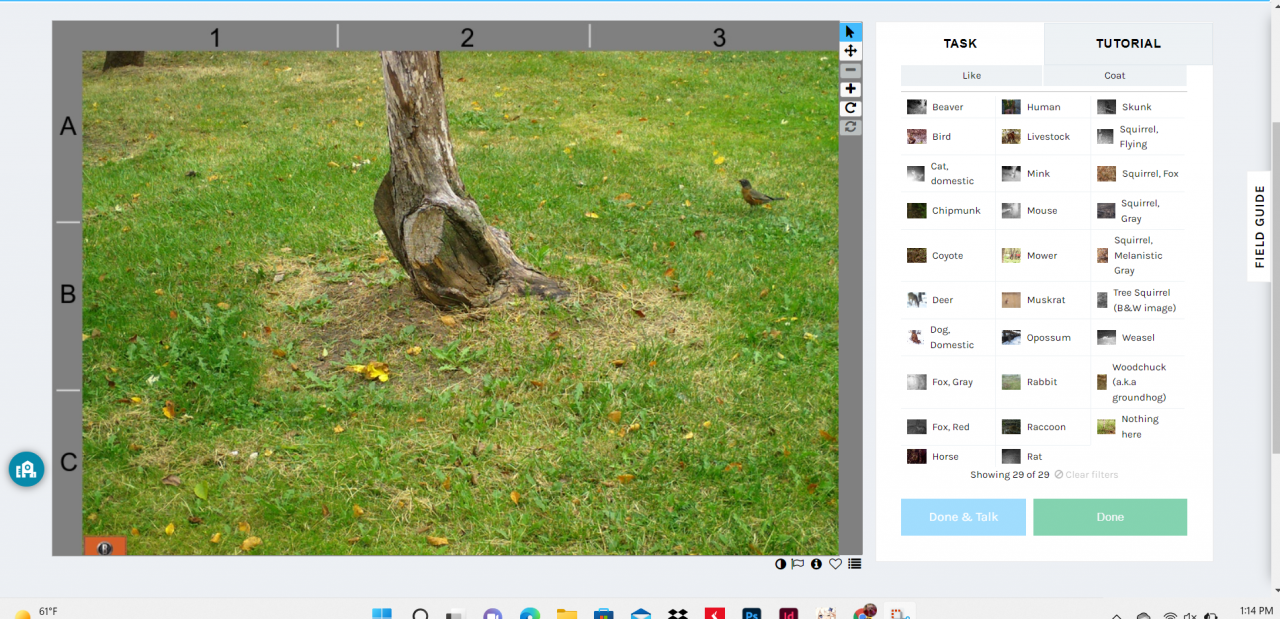
Task: Open the round teal accessibility widget
Action: coord(26,468)
